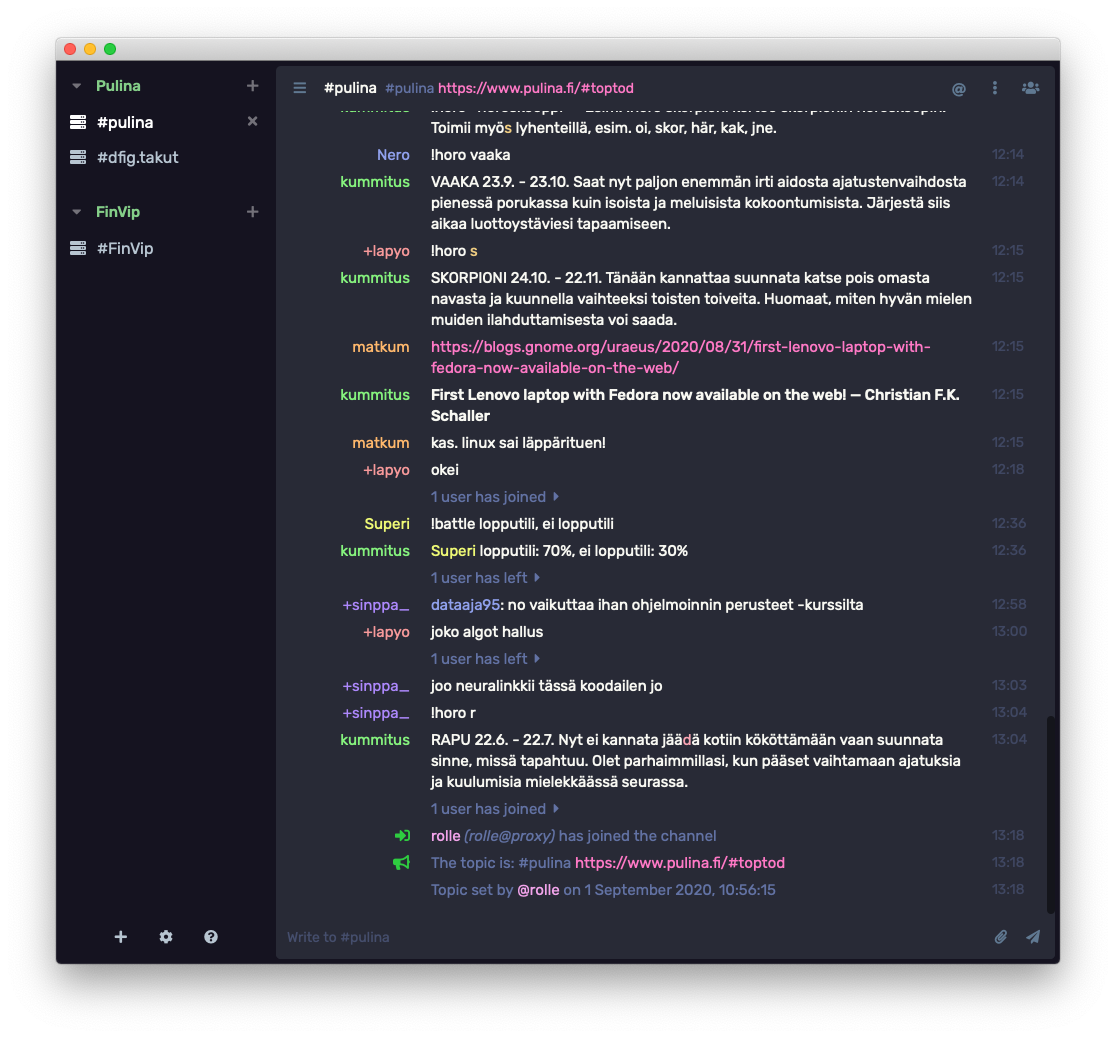This screenshot has height=1038, width=1116.
Task: Expand '1 user has left' below Superi battle
Action: point(485,578)
